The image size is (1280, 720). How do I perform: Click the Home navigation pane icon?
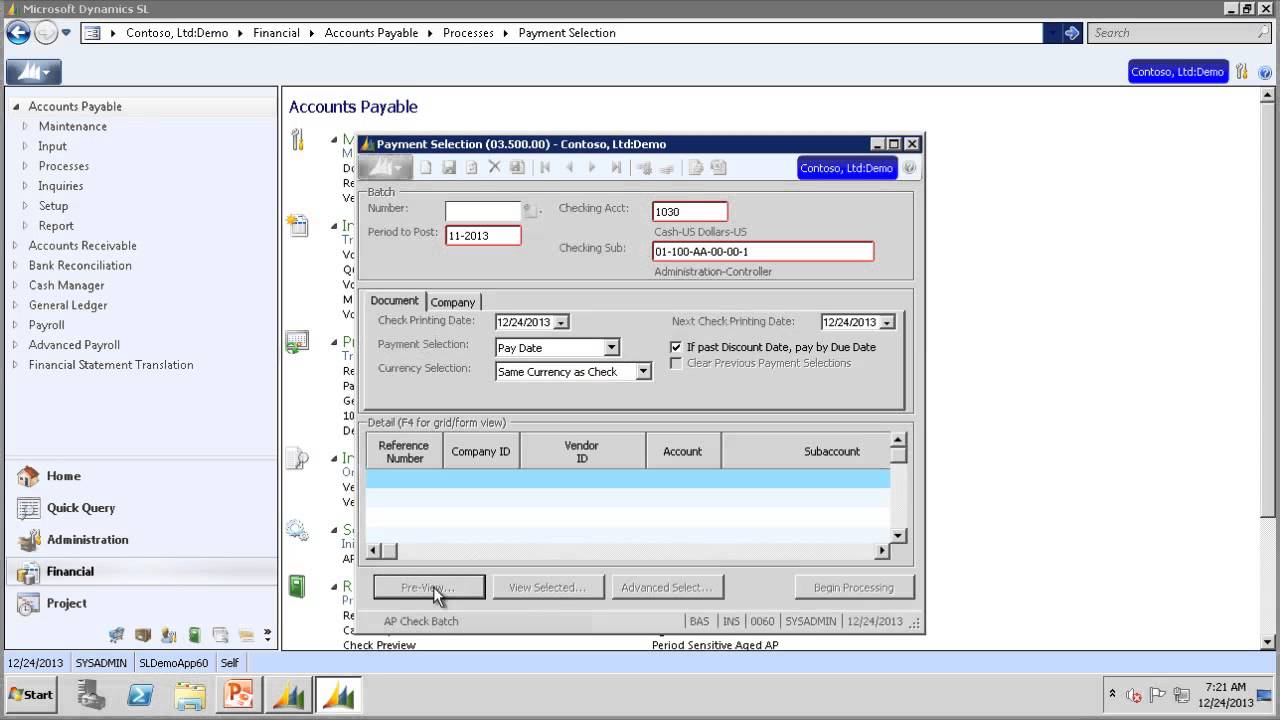[x=29, y=476]
